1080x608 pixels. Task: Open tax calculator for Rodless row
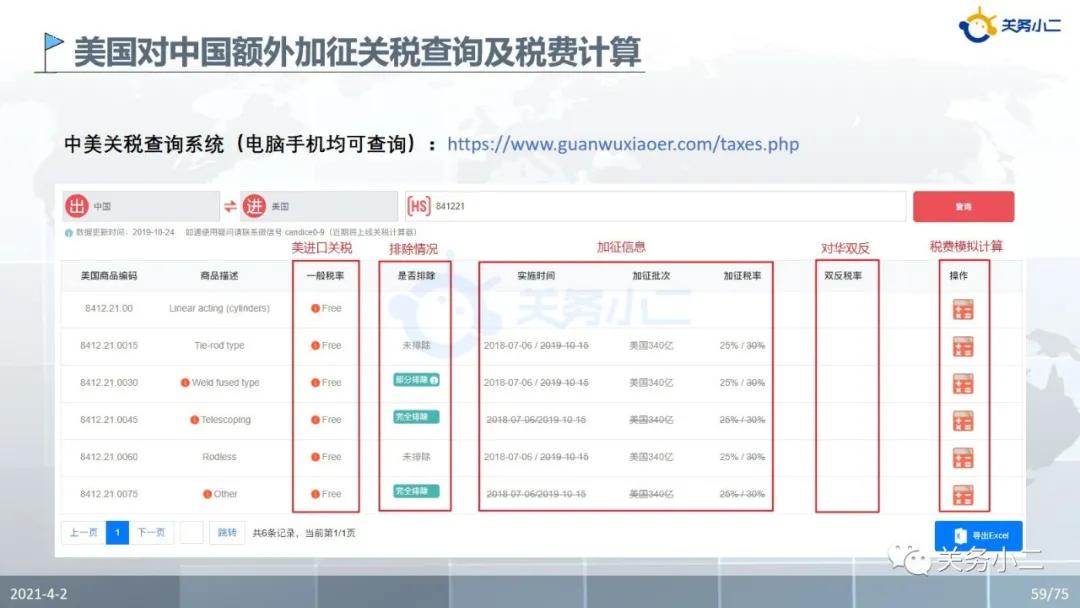(x=962, y=457)
